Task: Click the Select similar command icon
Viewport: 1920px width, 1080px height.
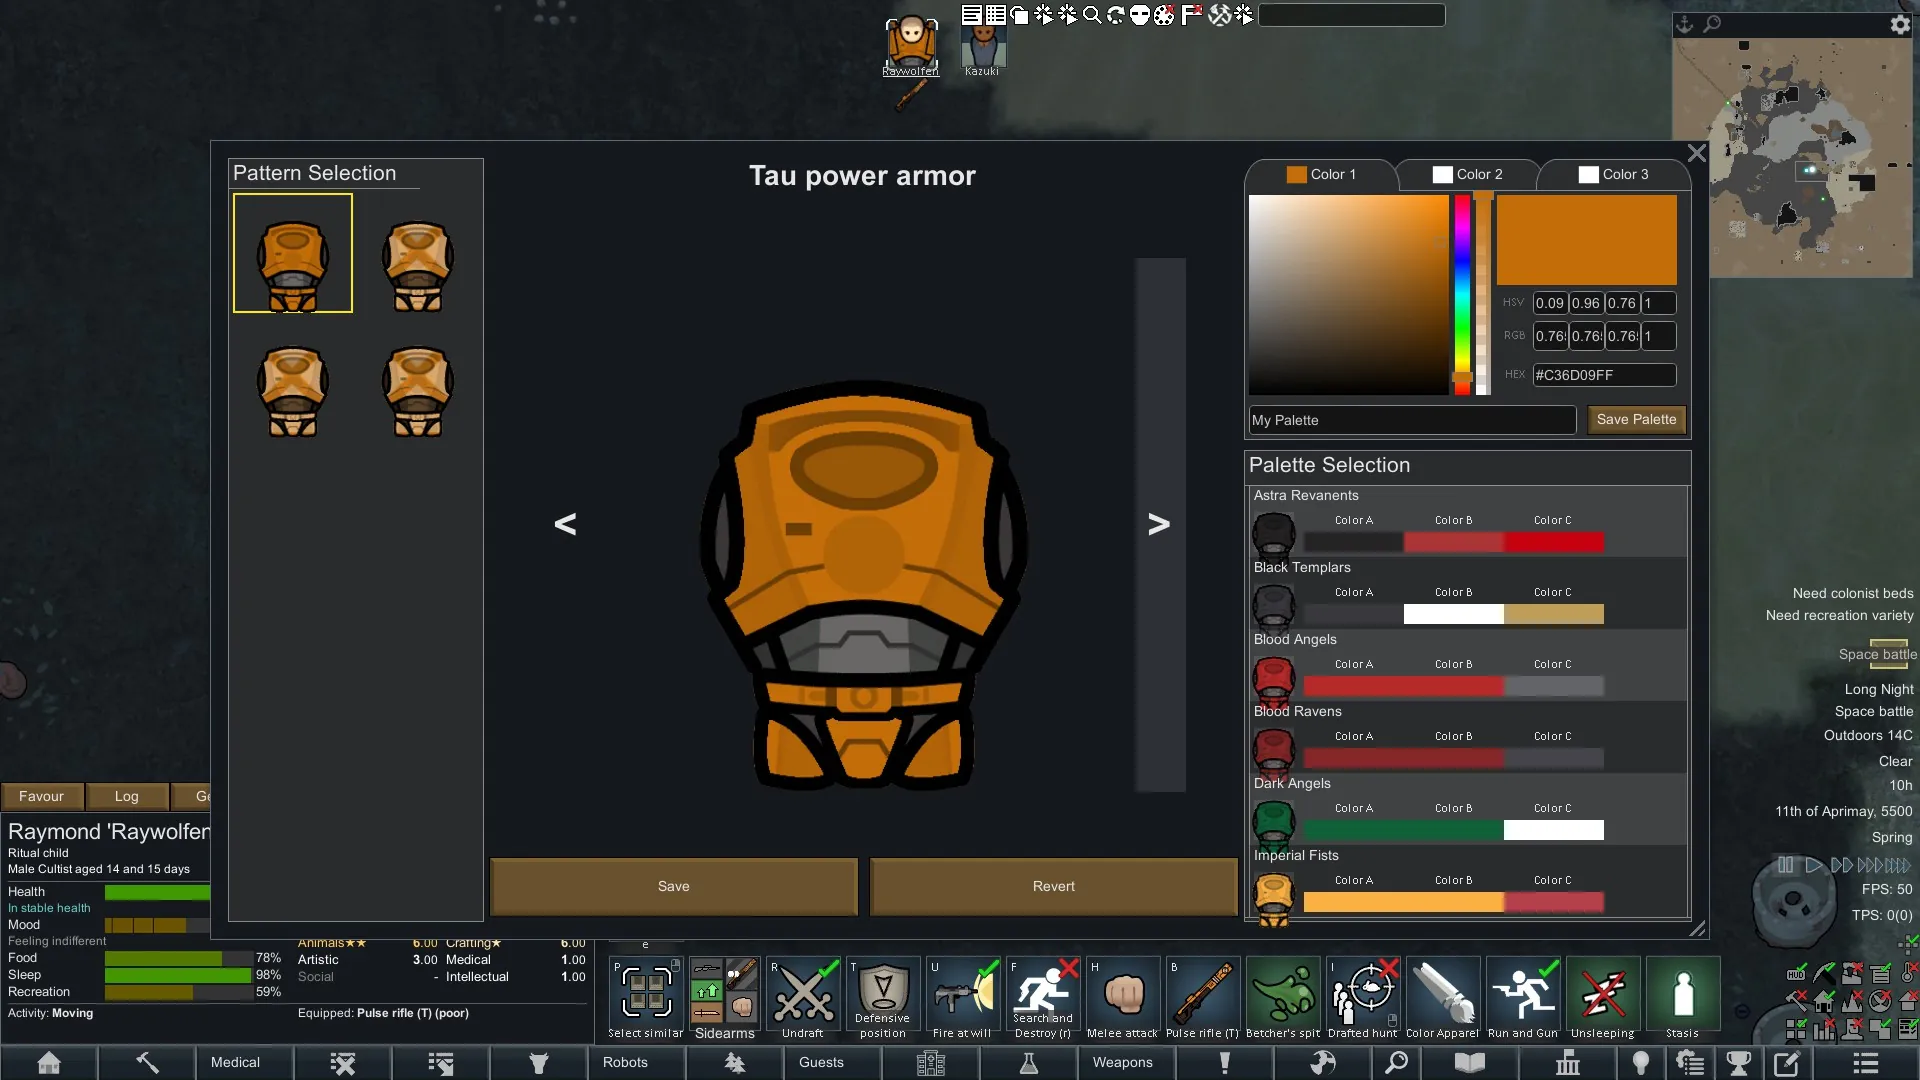Action: point(646,992)
